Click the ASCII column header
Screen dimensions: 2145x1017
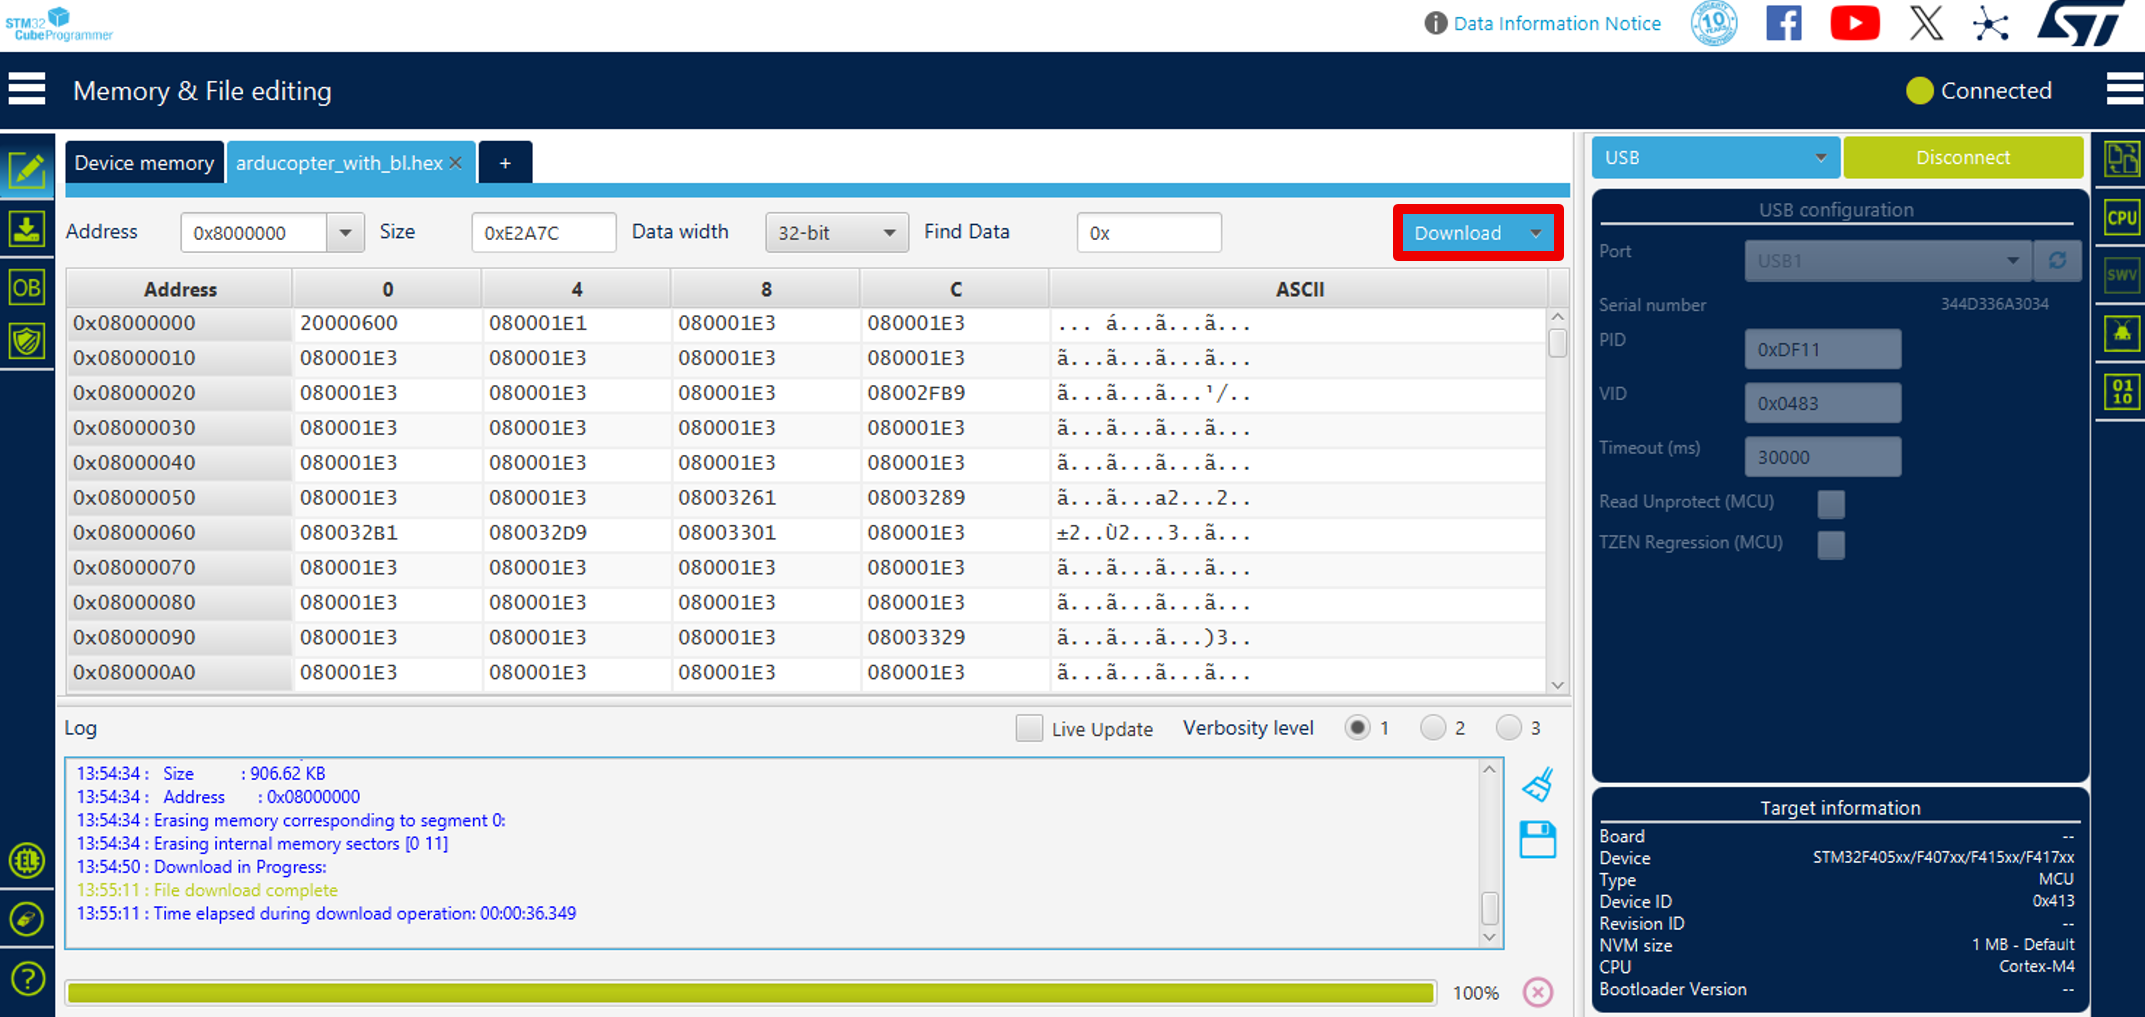1299,289
